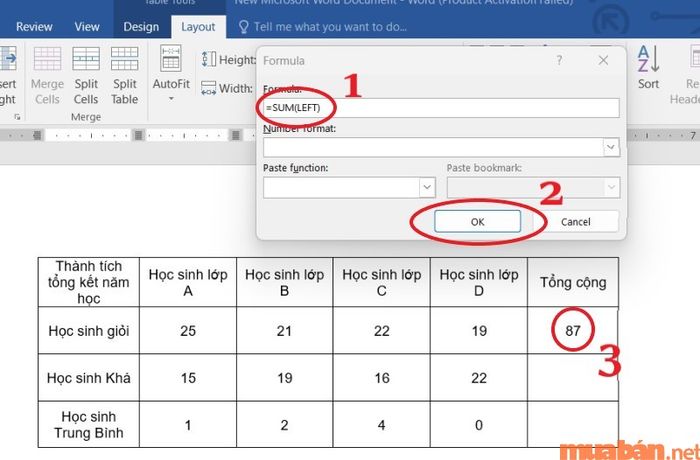Click the 'Học sinh Khá' row label
Image resolution: width=700 pixels, height=460 pixels.
point(89,378)
